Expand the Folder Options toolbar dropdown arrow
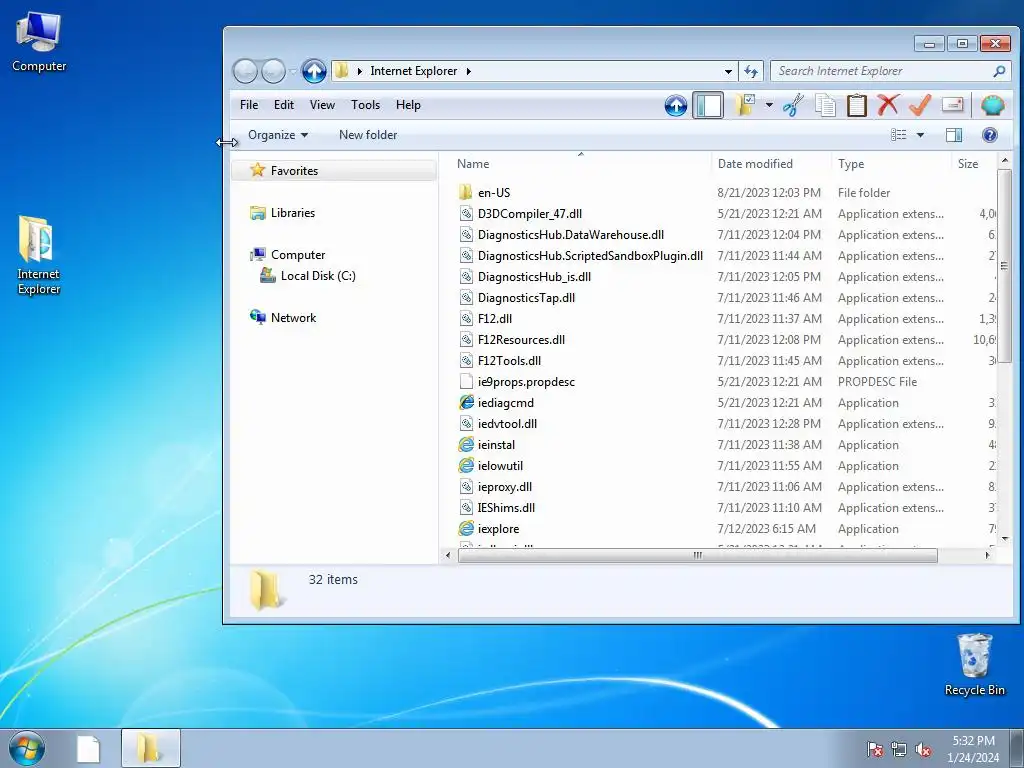 click(769, 105)
